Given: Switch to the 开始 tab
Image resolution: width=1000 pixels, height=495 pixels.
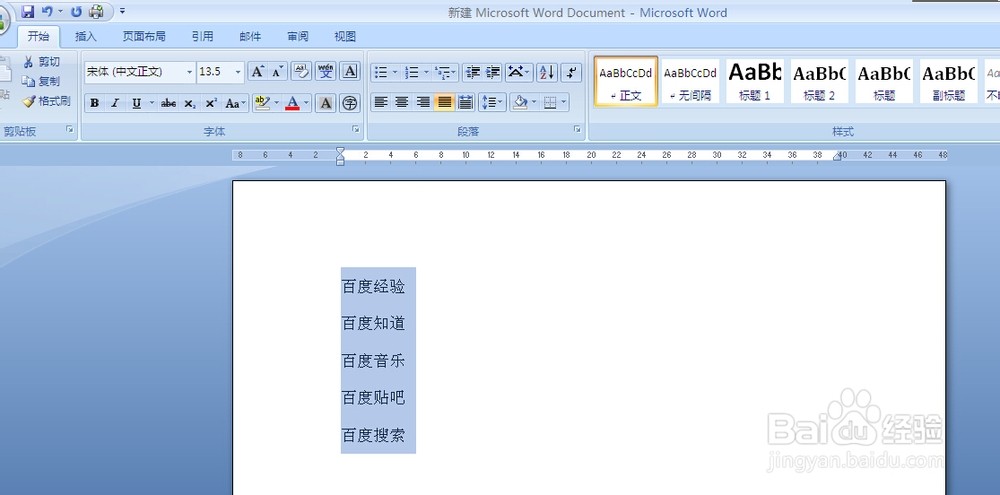Looking at the screenshot, I should coord(38,36).
